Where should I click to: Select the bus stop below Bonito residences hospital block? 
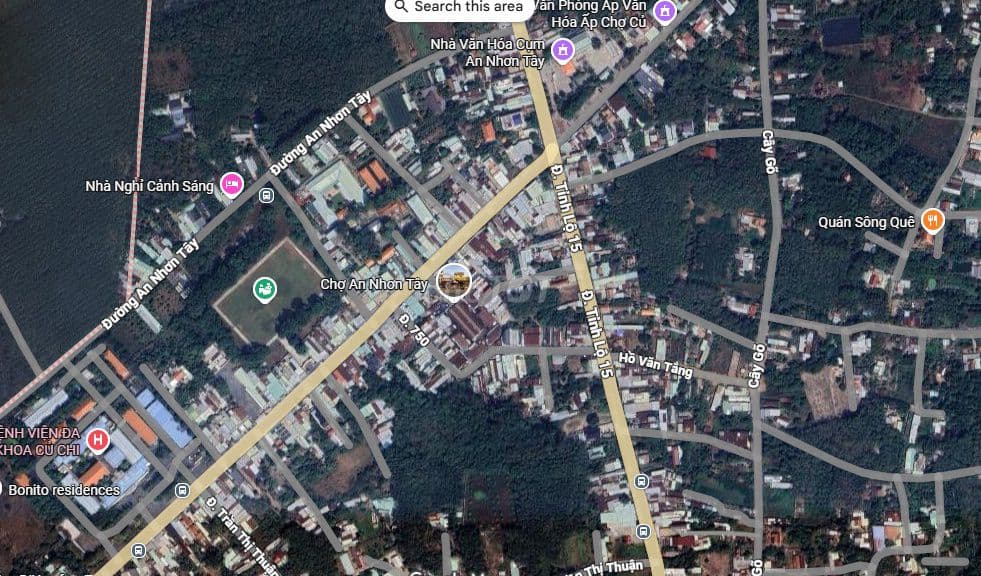181,490
